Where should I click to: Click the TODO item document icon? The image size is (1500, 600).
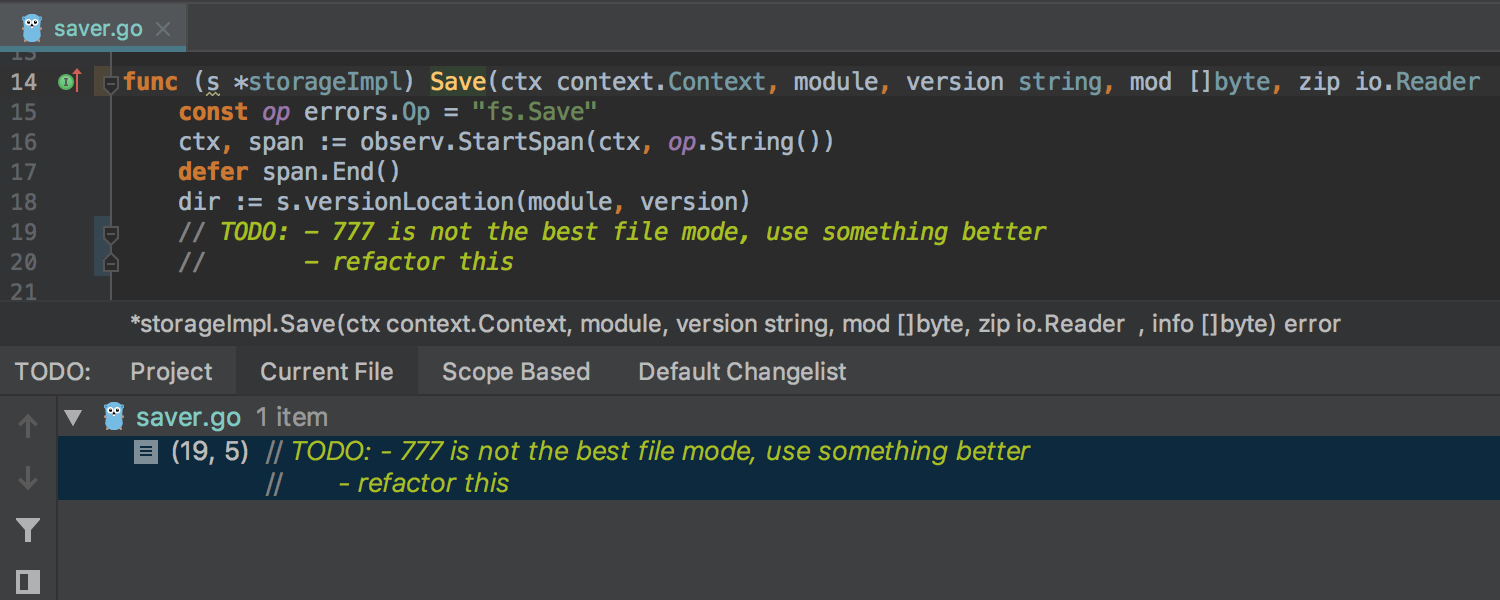coord(146,452)
